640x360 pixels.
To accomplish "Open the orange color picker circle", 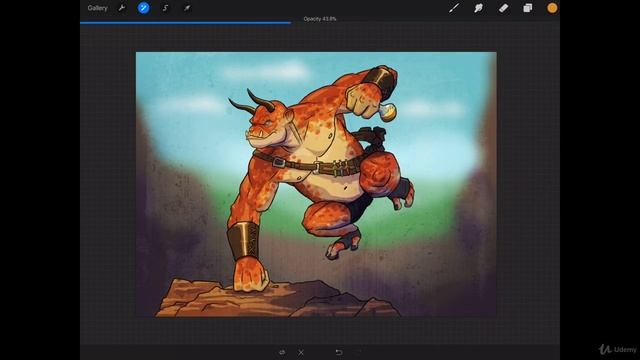I will (552, 8).
